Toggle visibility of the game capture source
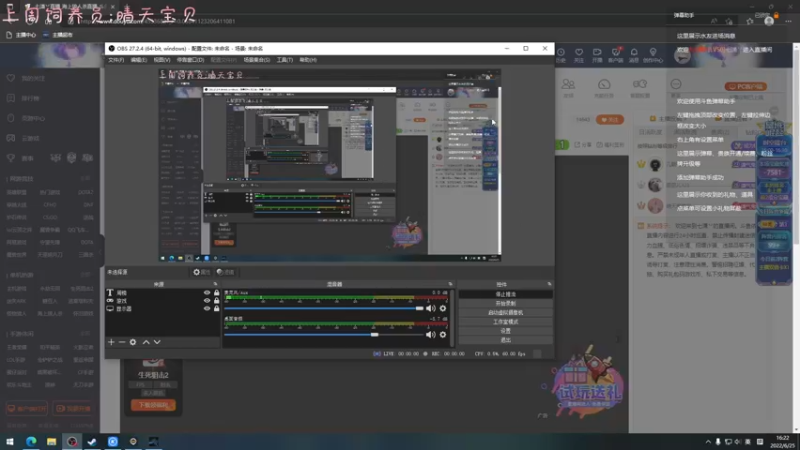Viewport: 800px width, 450px height. [207, 301]
